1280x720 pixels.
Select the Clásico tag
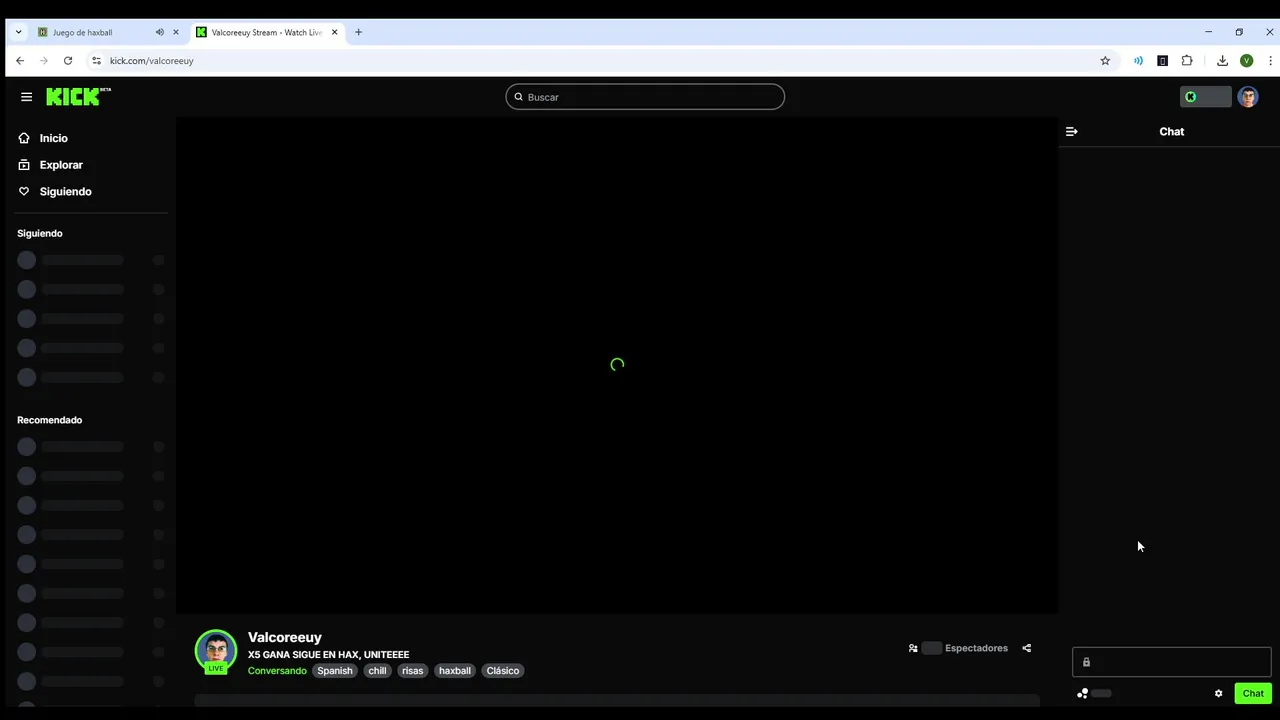[x=503, y=671]
